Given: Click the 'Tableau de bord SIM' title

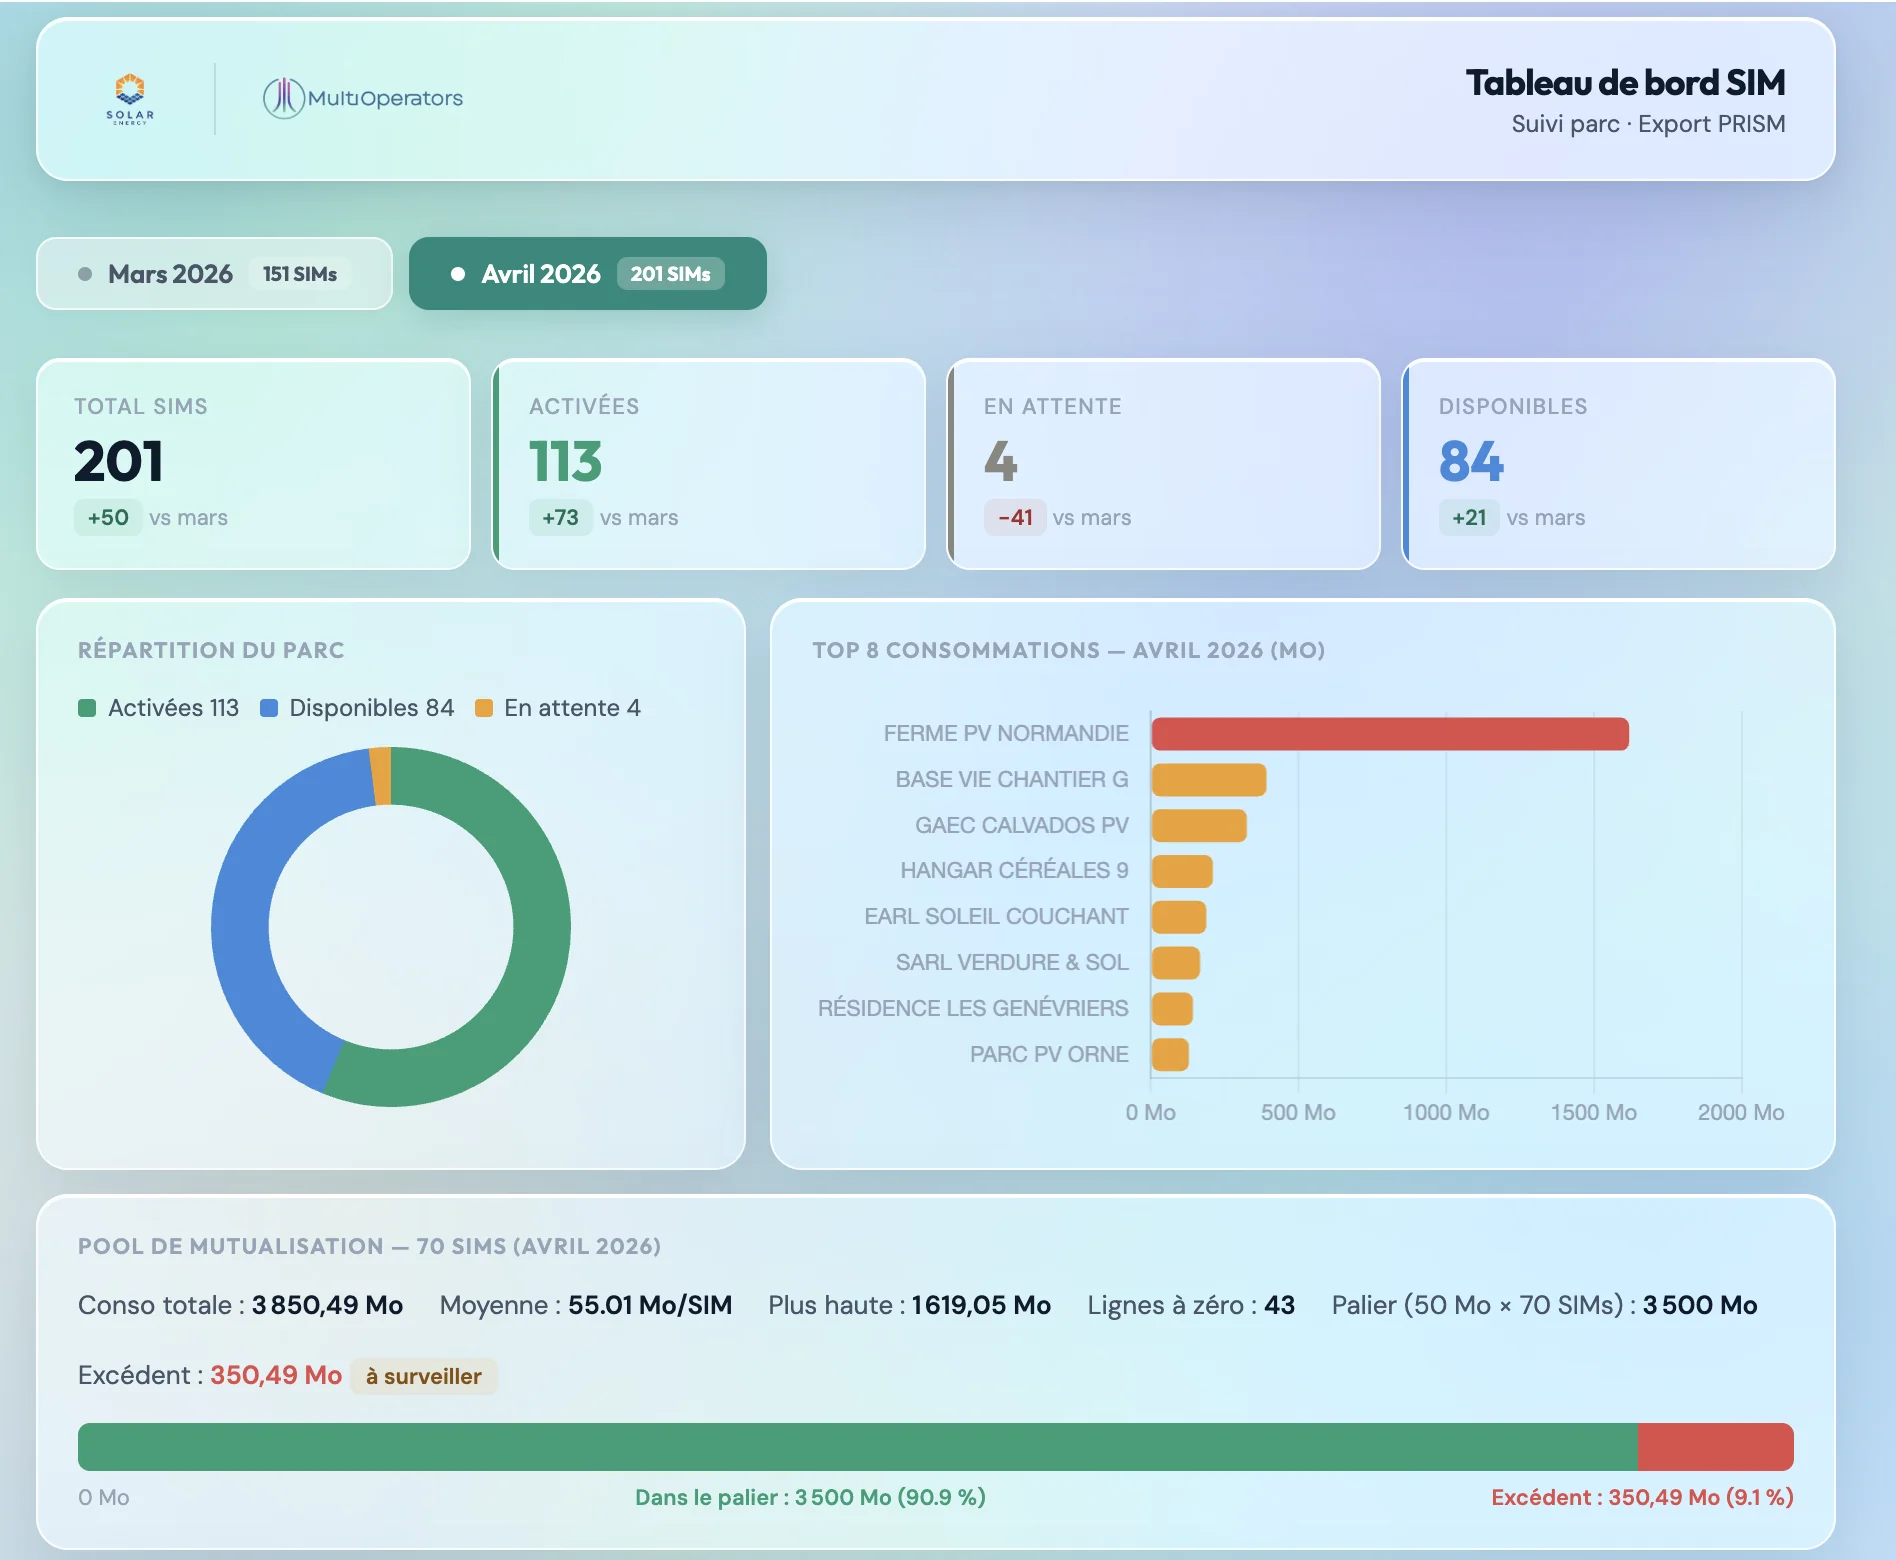Looking at the screenshot, I should pos(1626,83).
